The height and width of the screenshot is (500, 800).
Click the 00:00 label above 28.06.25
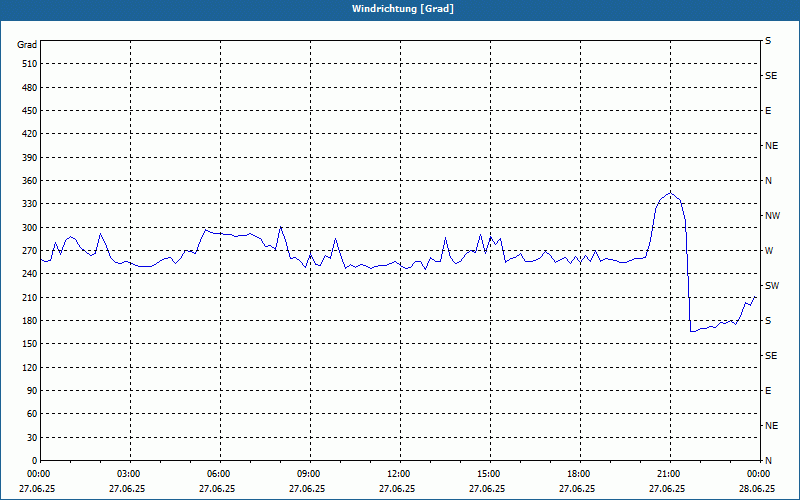(x=759, y=474)
